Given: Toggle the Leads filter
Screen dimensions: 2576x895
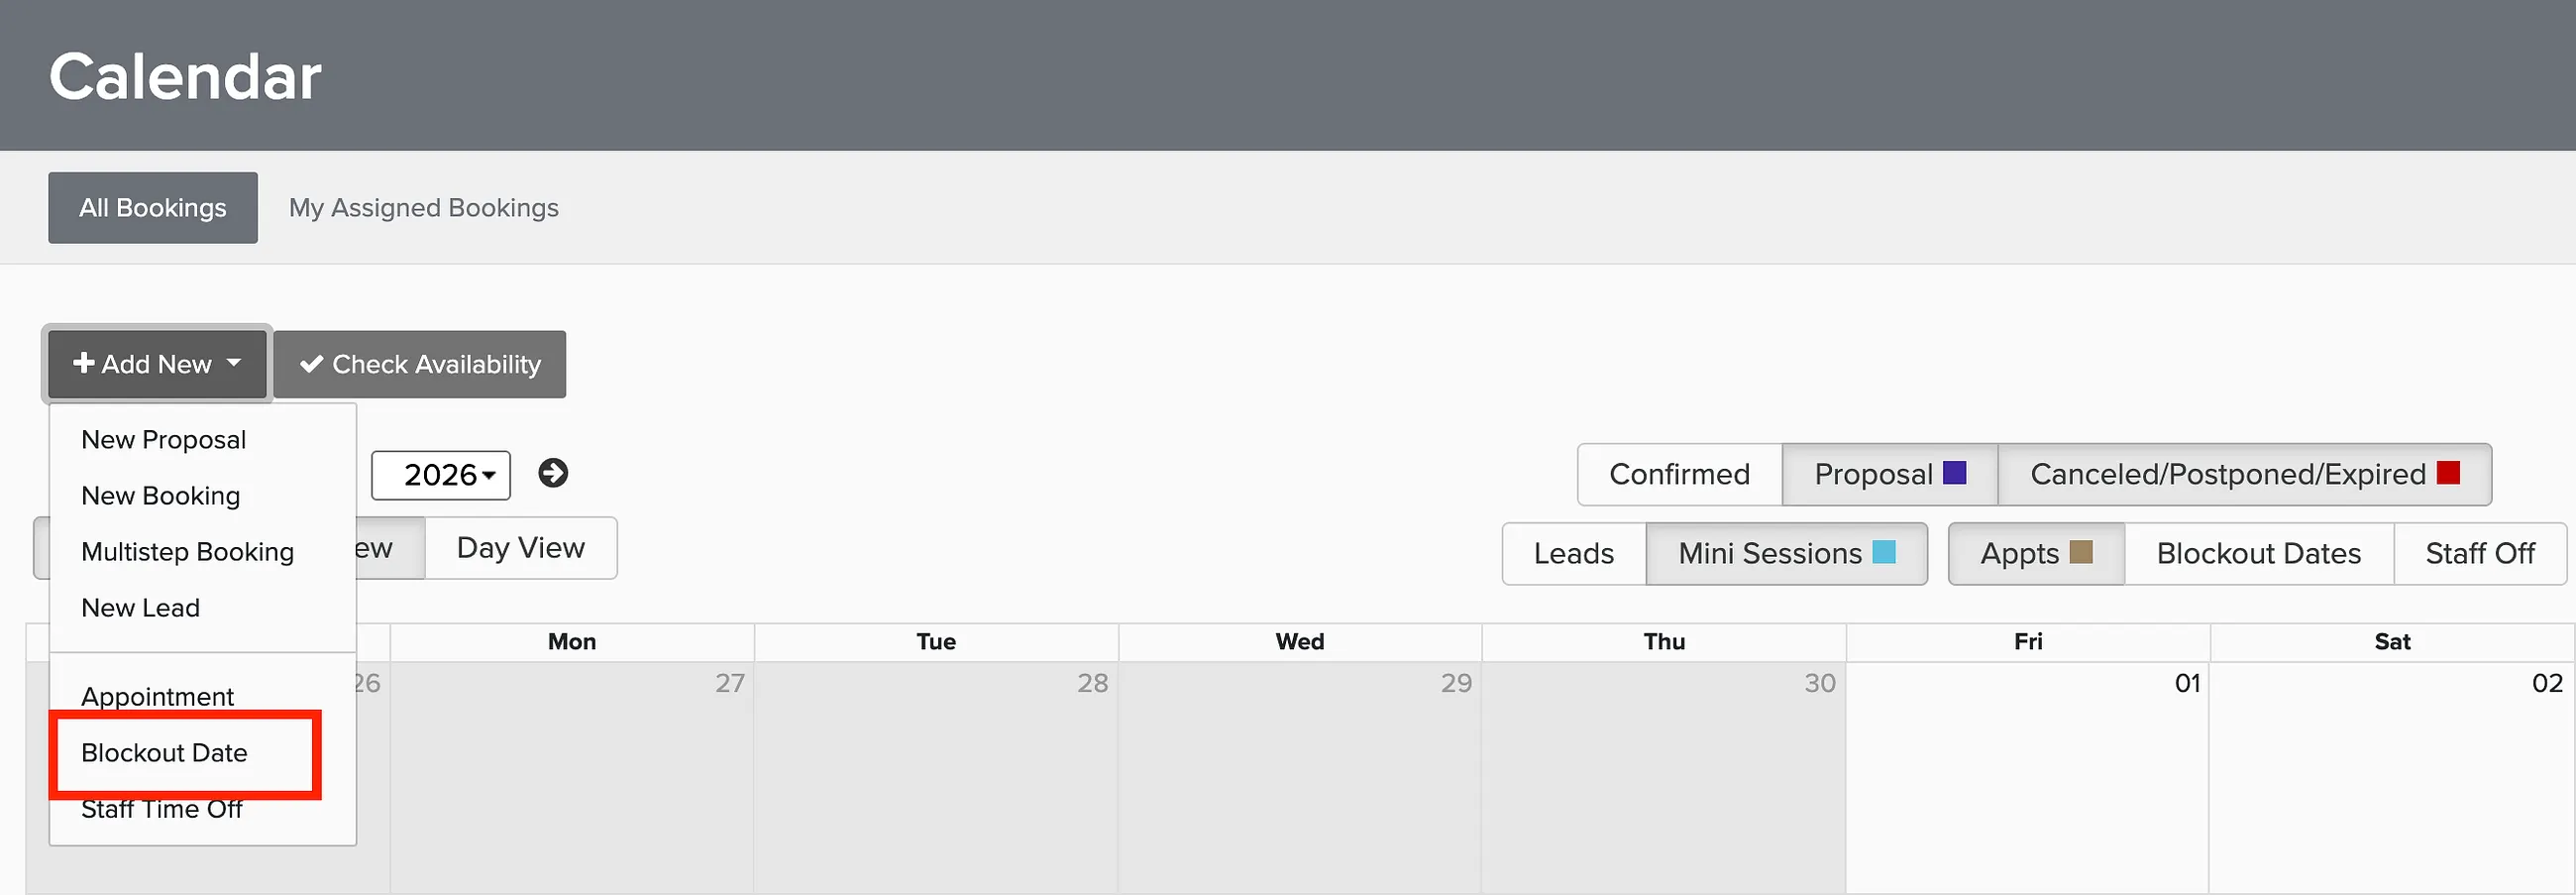Looking at the screenshot, I should coord(1574,553).
